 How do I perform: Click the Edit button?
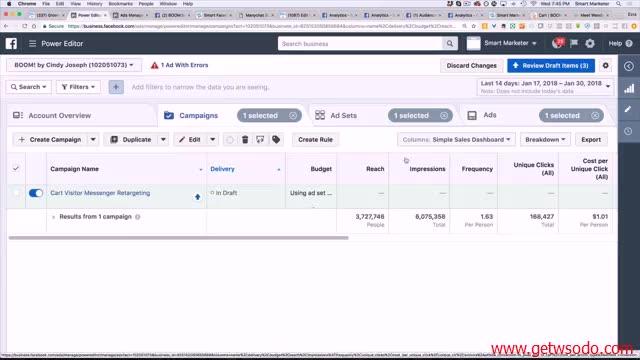pyautogui.click(x=191, y=140)
